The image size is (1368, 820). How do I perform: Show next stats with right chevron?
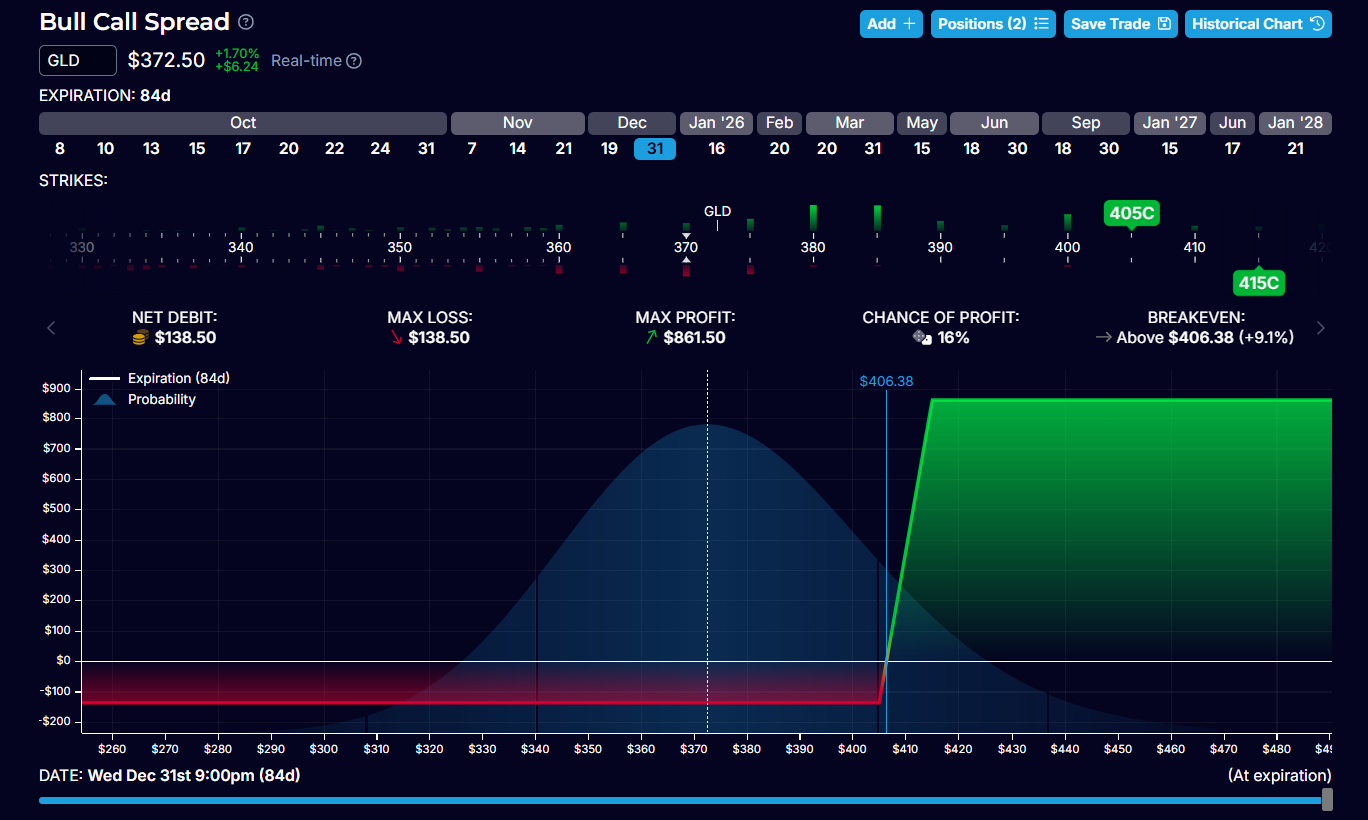tap(1321, 328)
